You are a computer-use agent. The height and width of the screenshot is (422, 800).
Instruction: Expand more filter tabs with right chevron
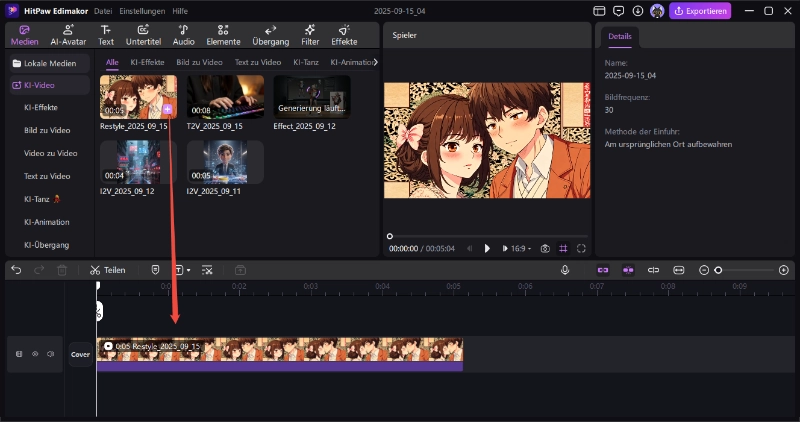coord(376,62)
